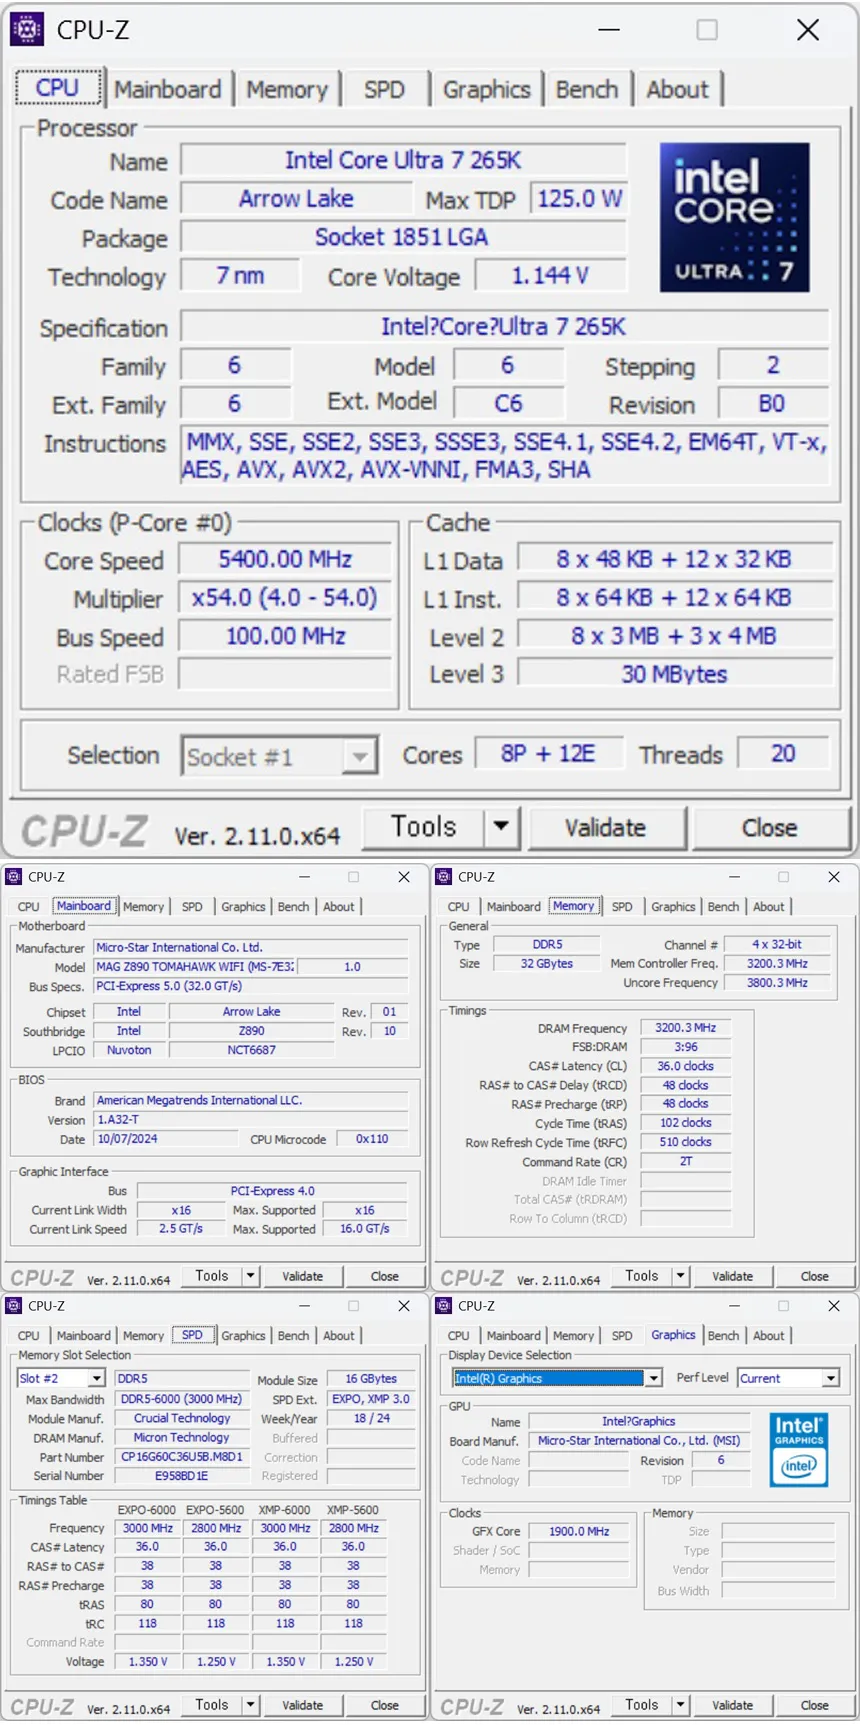This screenshot has width=860, height=1725.
Task: Expand the Perf Level Current dropdown
Action: [830, 1378]
